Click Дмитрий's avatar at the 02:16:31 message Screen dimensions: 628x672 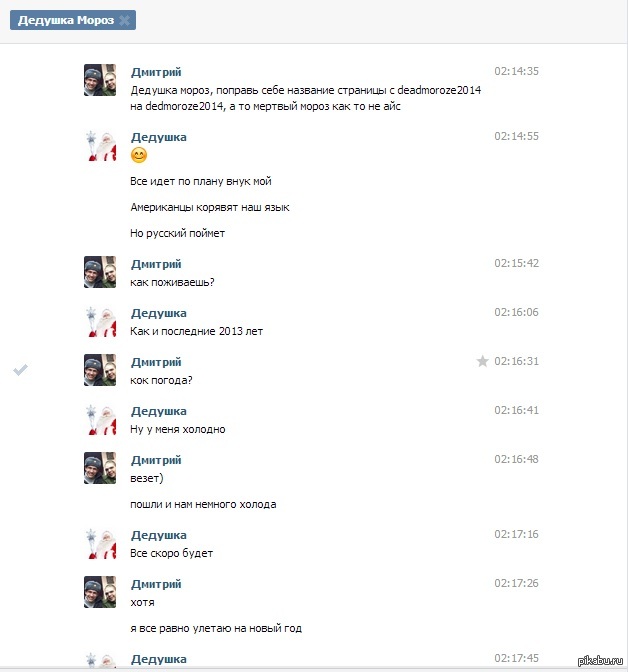click(x=100, y=370)
